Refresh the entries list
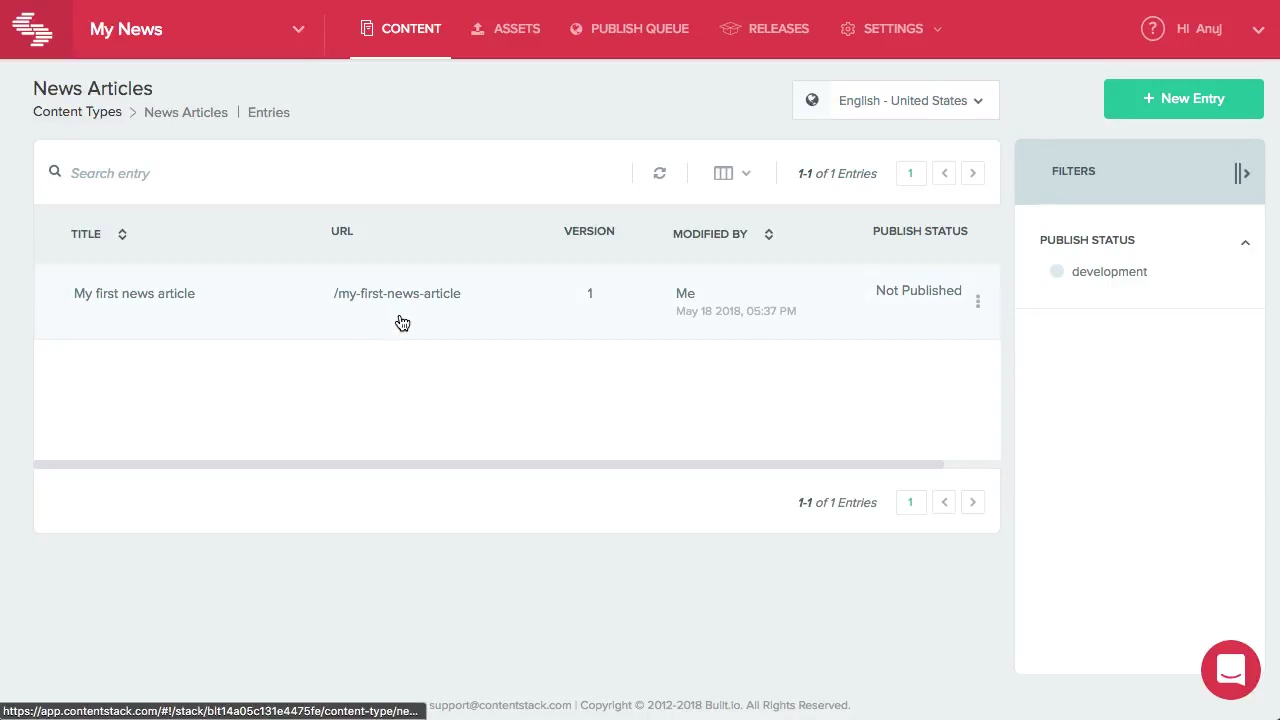The height and width of the screenshot is (720, 1280). (659, 173)
